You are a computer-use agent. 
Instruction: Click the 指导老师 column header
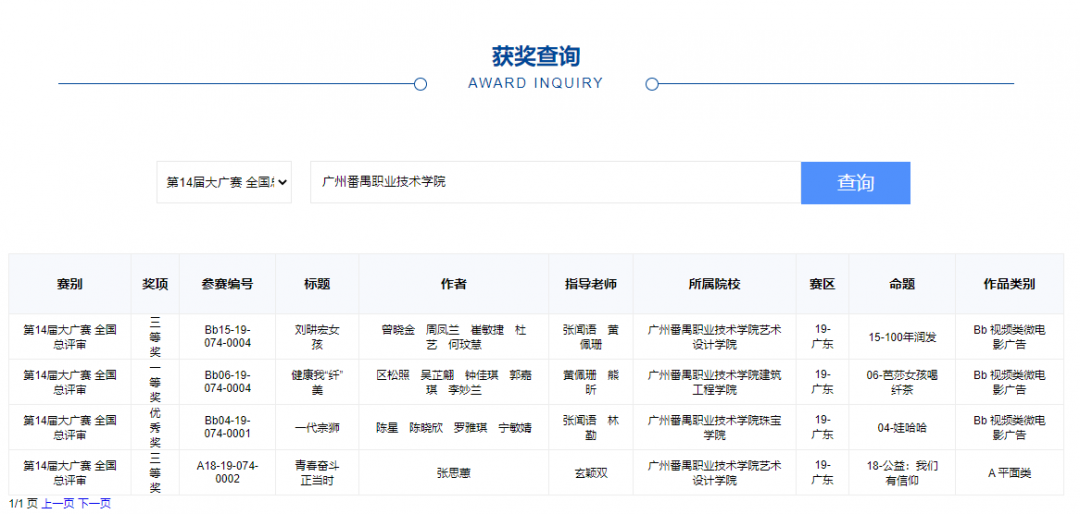point(590,284)
